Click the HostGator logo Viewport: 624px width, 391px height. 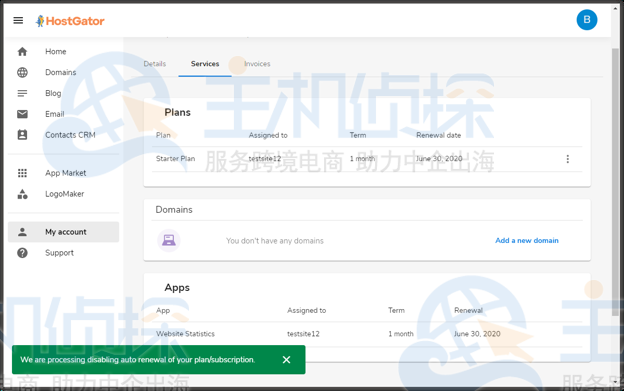coord(70,21)
